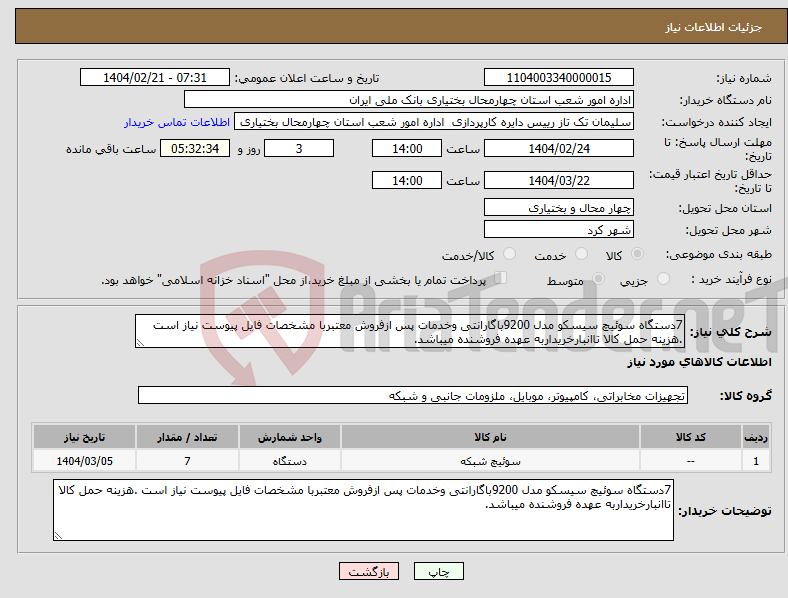Select the جزیی purchase type radio
This screenshot has width=788, height=598.
pos(663,278)
